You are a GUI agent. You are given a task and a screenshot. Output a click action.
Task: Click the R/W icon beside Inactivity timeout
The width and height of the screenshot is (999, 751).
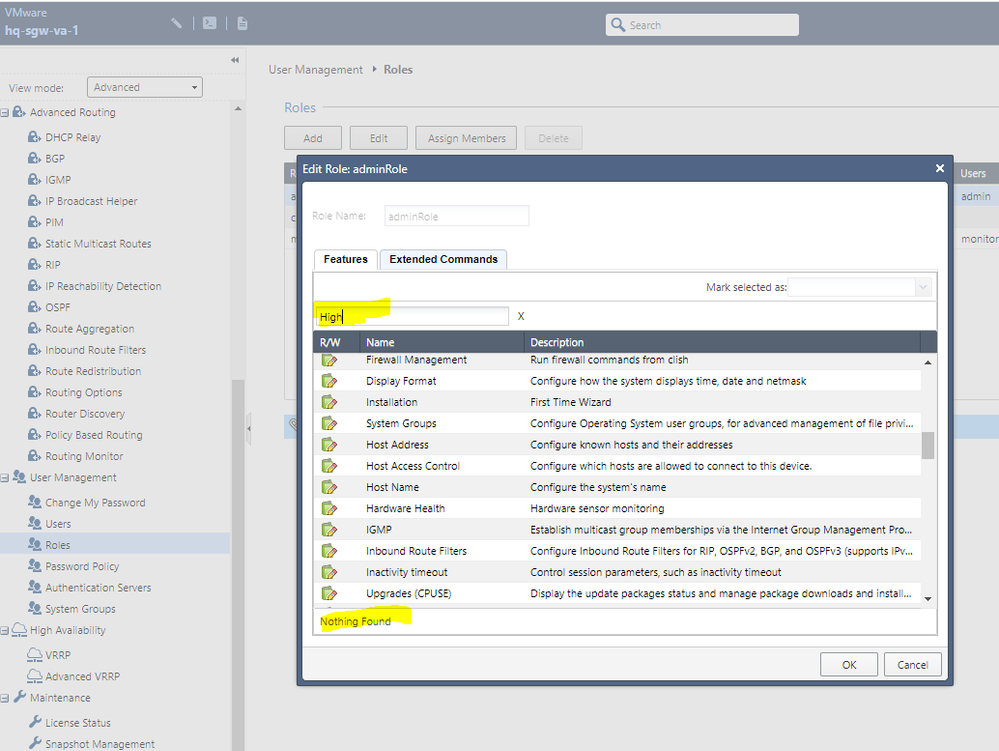pyautogui.click(x=329, y=572)
